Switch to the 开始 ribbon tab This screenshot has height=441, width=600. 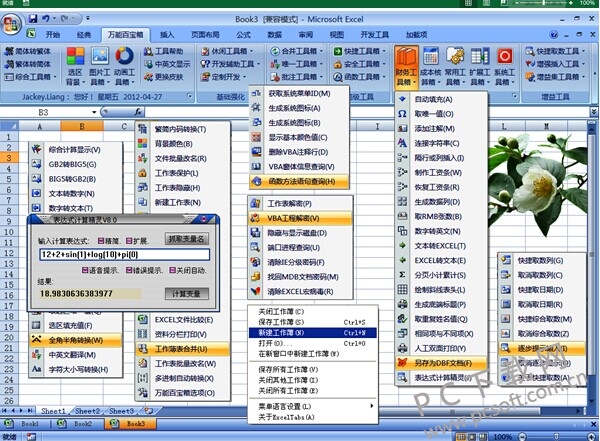coord(53,35)
